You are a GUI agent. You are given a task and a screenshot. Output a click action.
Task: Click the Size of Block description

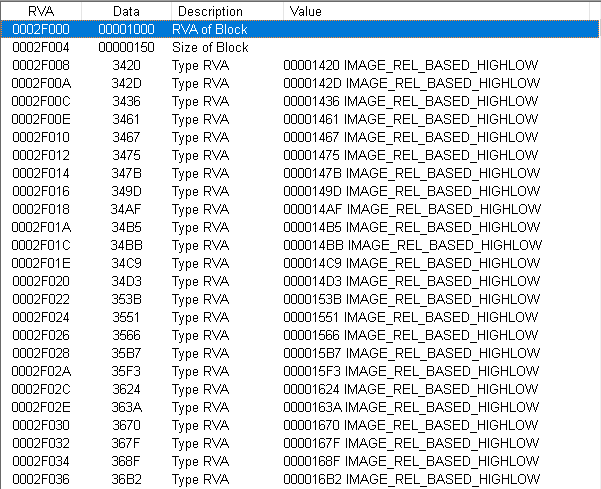click(210, 48)
